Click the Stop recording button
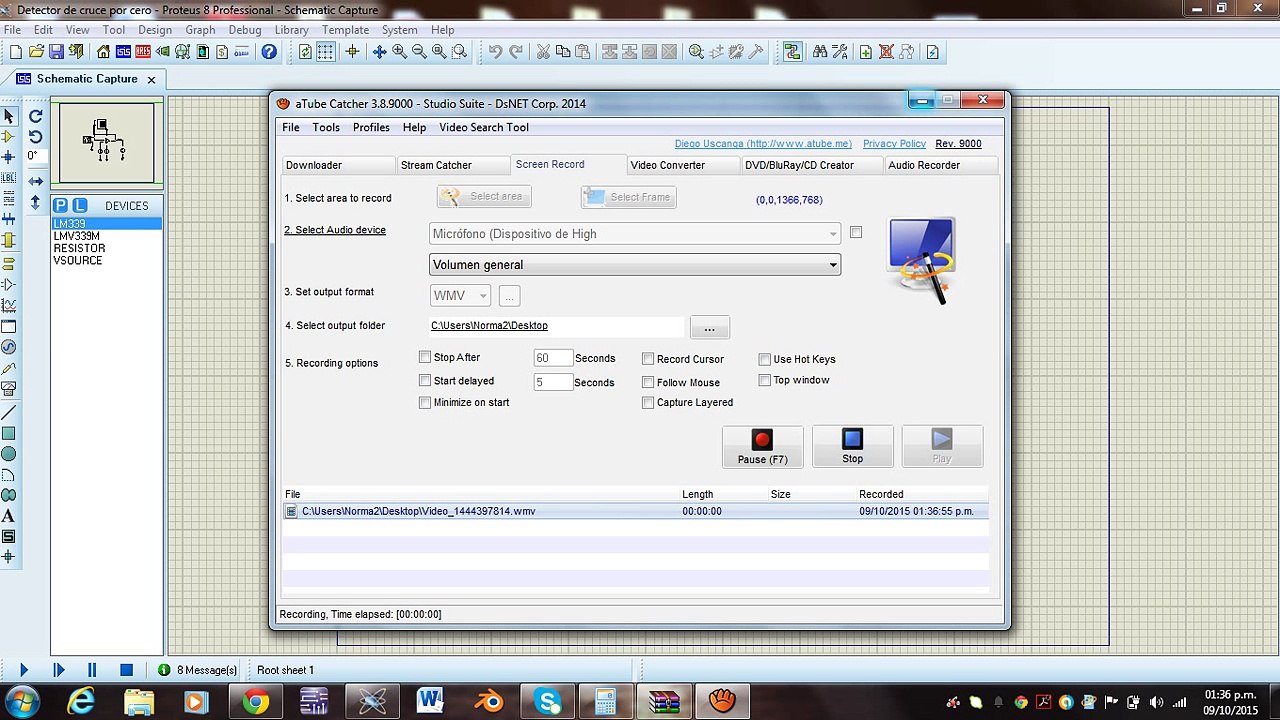Viewport: 1280px width, 720px height. tap(852, 447)
